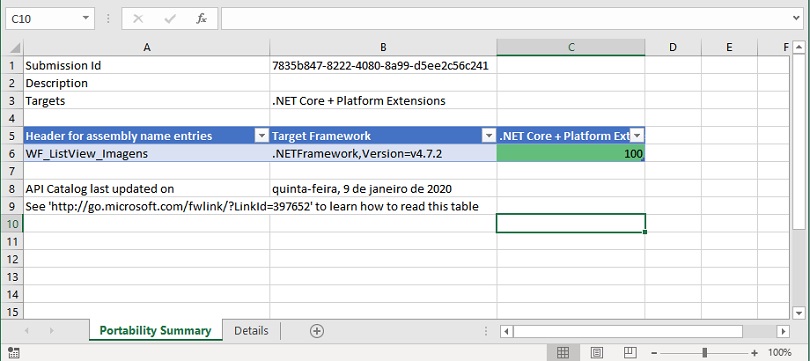The image size is (810, 361).
Task: Select the 'quinta-feira, 9 de janeiro de 2020' cell
Action: (383, 189)
